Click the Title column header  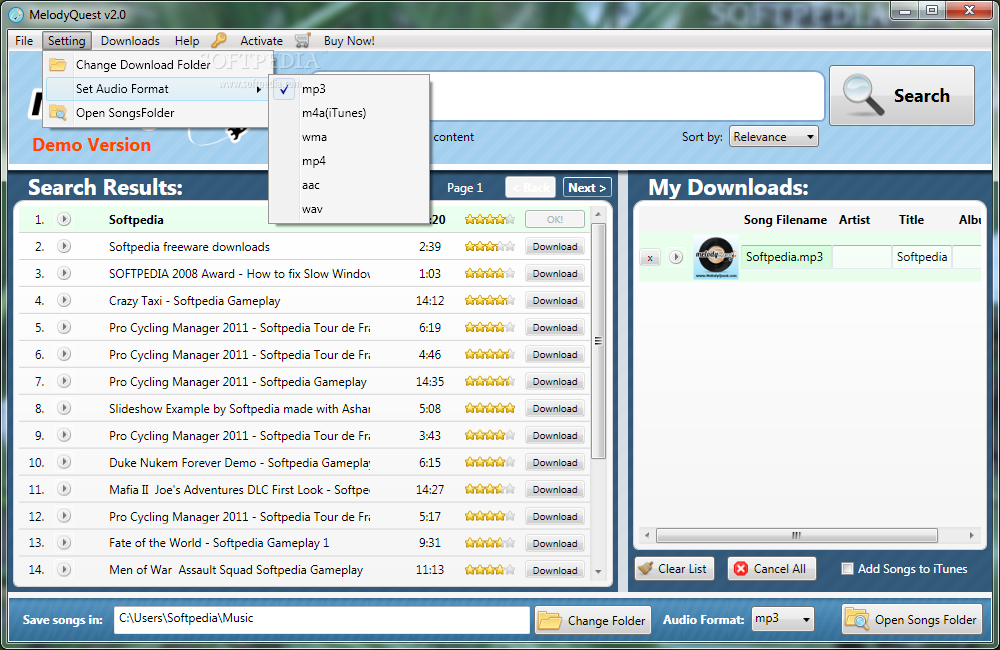pos(911,219)
